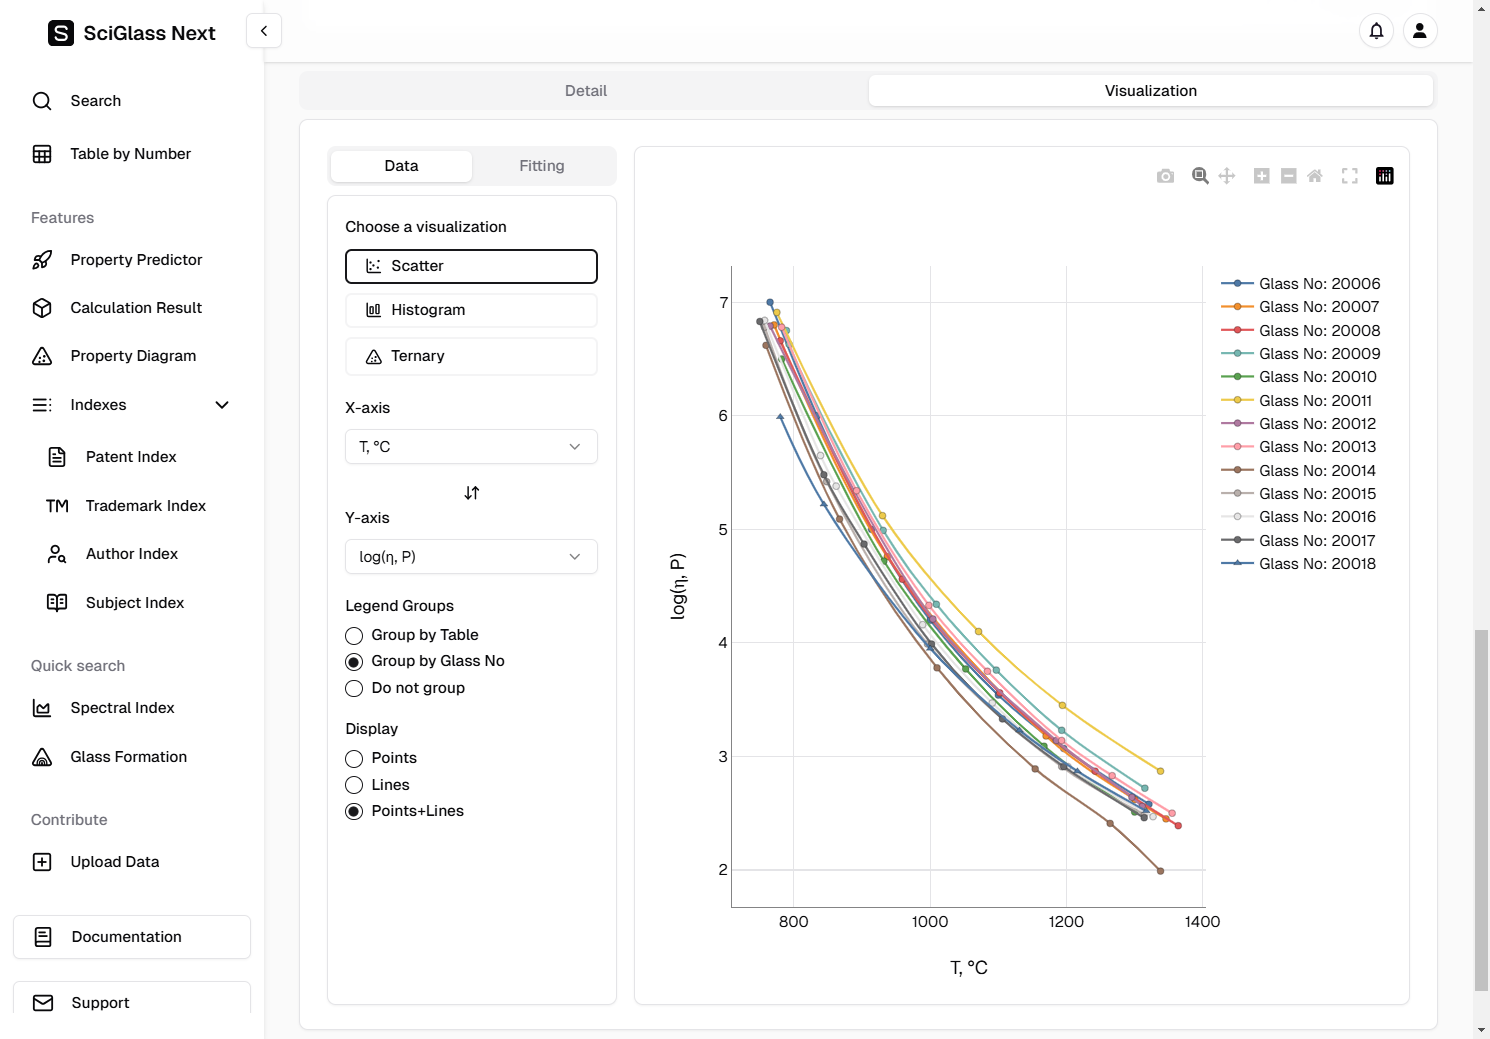
Task: Open the user profile icon
Action: coord(1419,31)
